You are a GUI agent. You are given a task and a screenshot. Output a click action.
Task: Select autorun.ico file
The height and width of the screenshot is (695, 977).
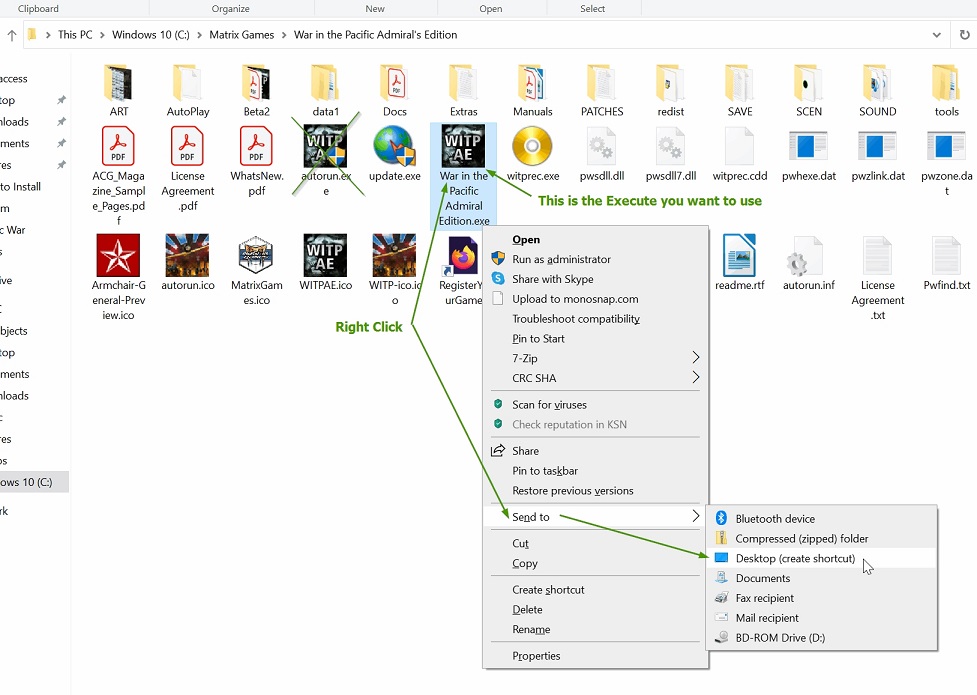click(188, 262)
